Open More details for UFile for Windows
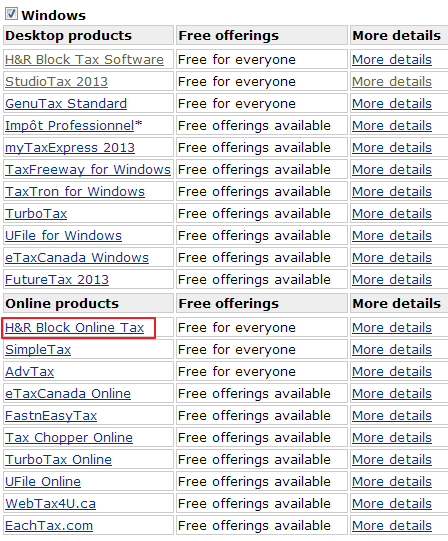Image resolution: width=448 pixels, height=541 pixels. [x=392, y=236]
